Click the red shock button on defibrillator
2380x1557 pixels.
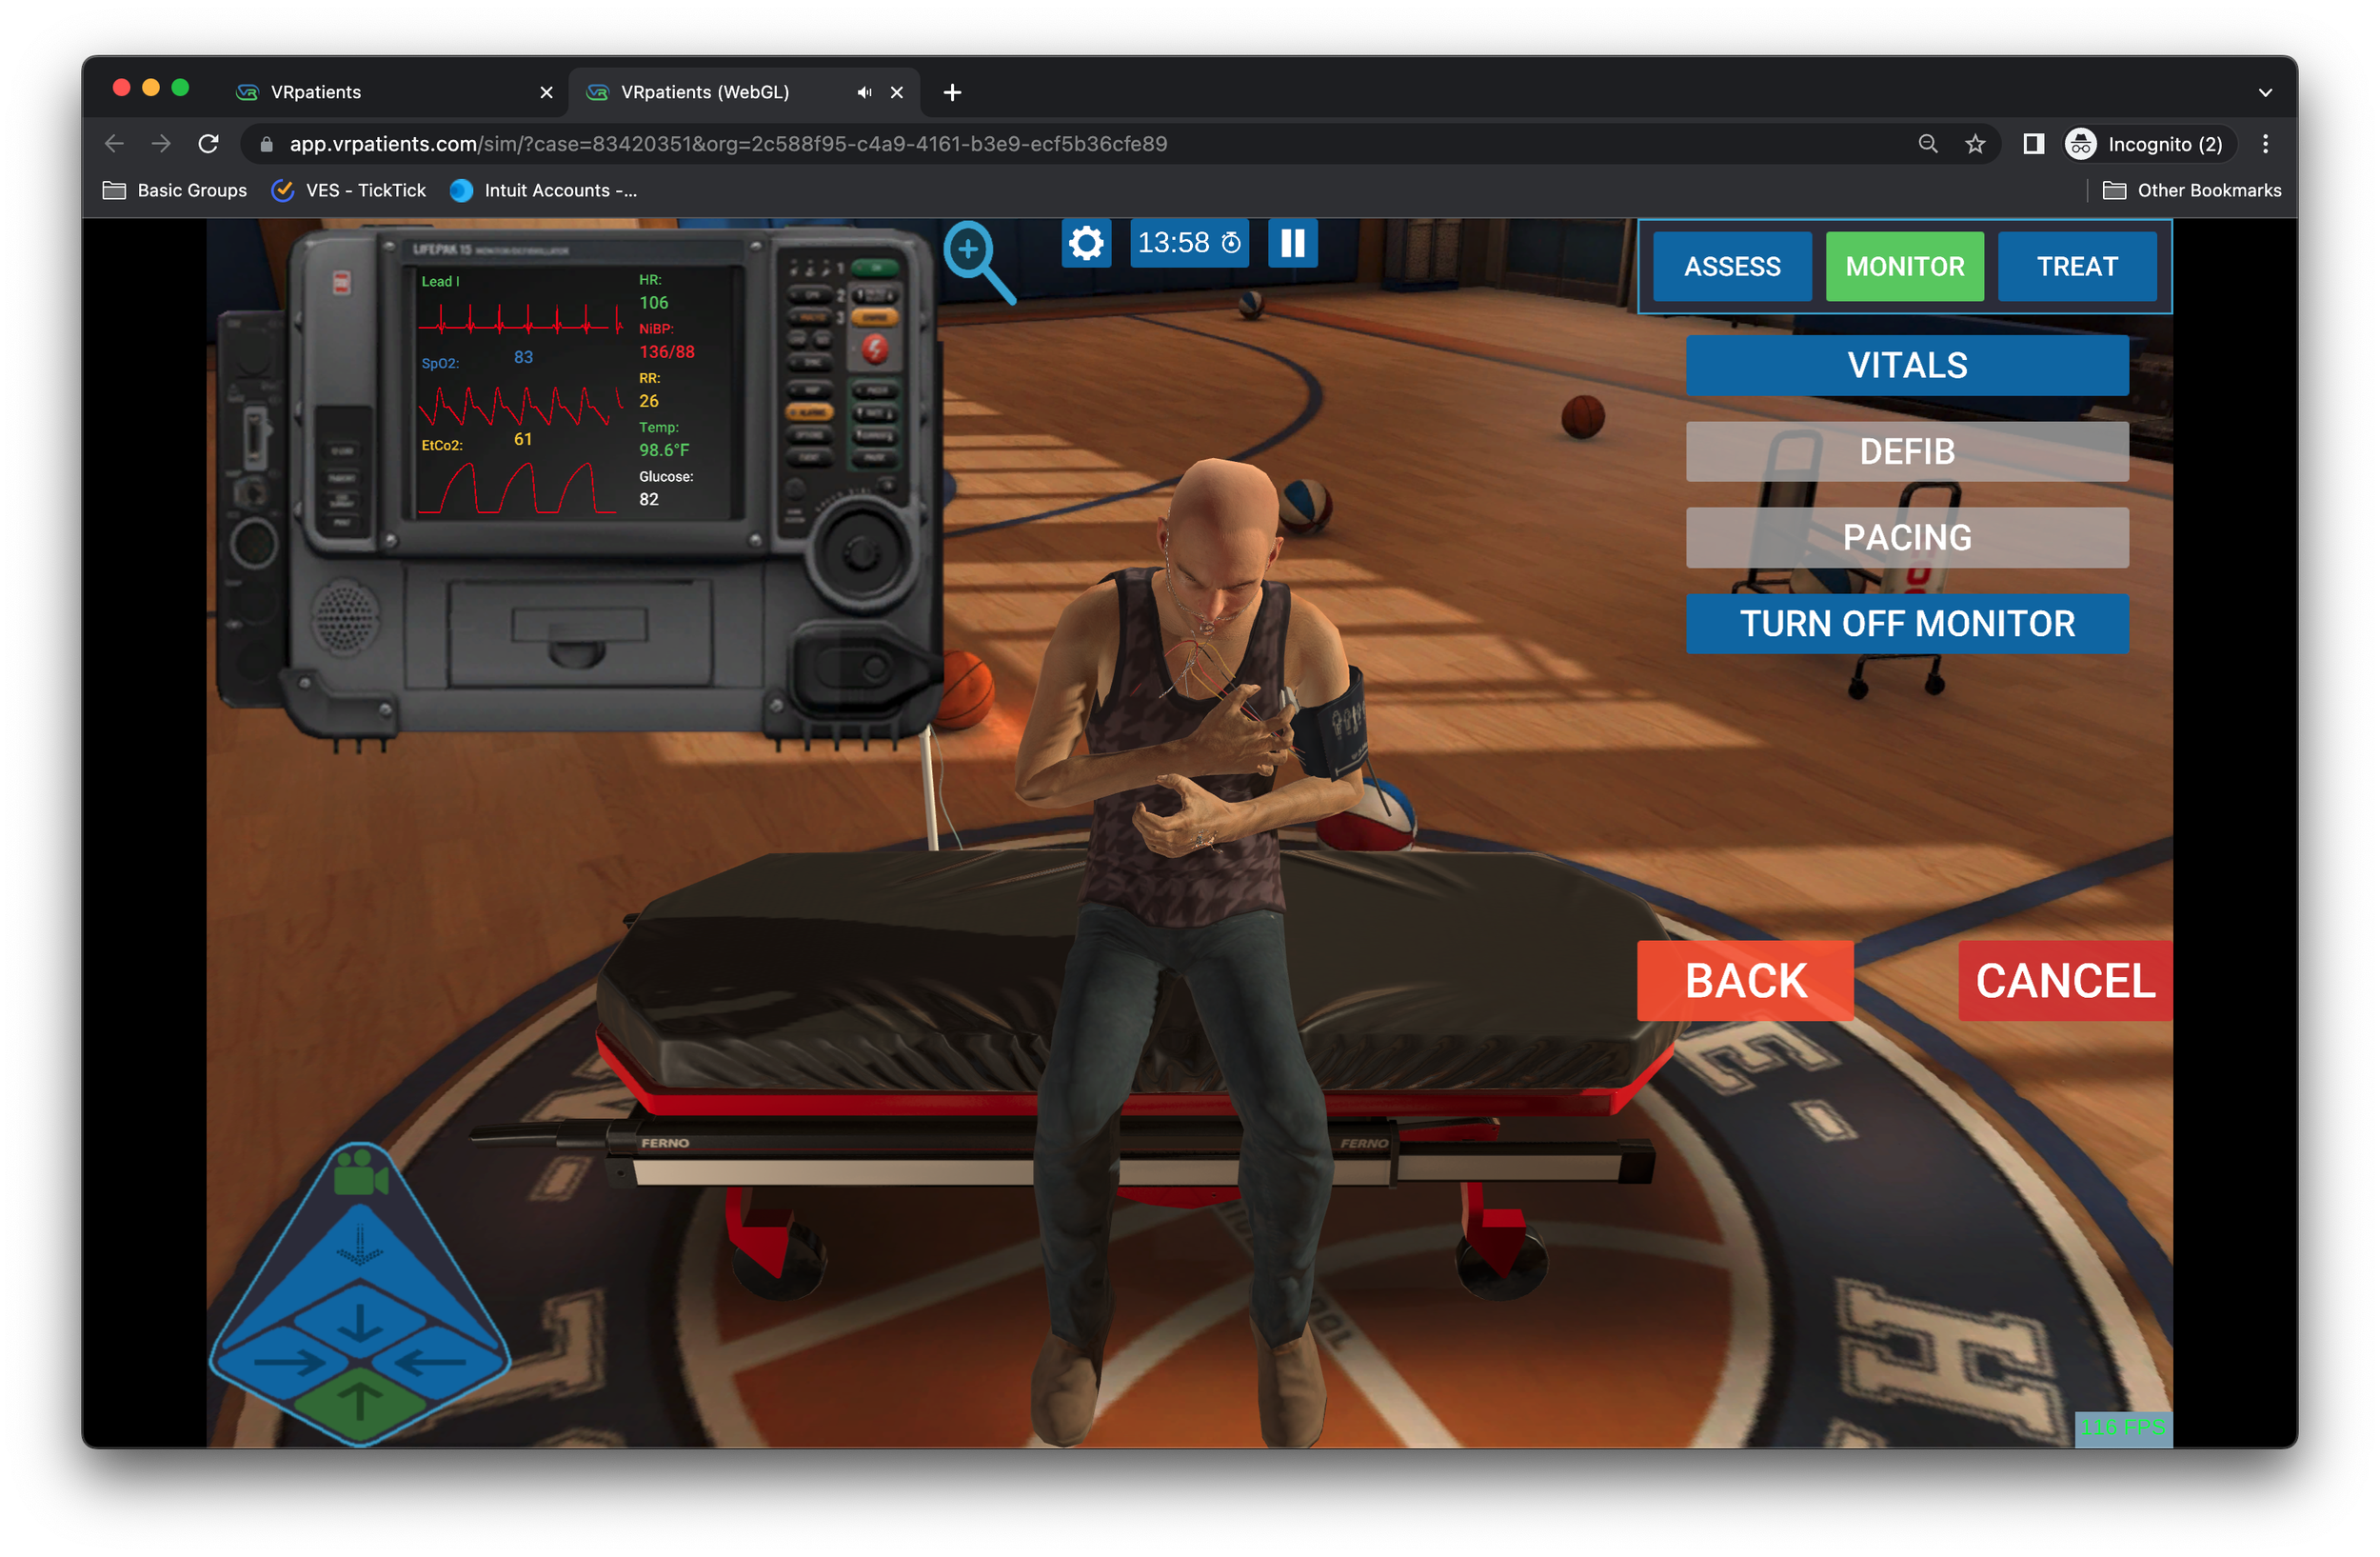pyautogui.click(x=874, y=348)
